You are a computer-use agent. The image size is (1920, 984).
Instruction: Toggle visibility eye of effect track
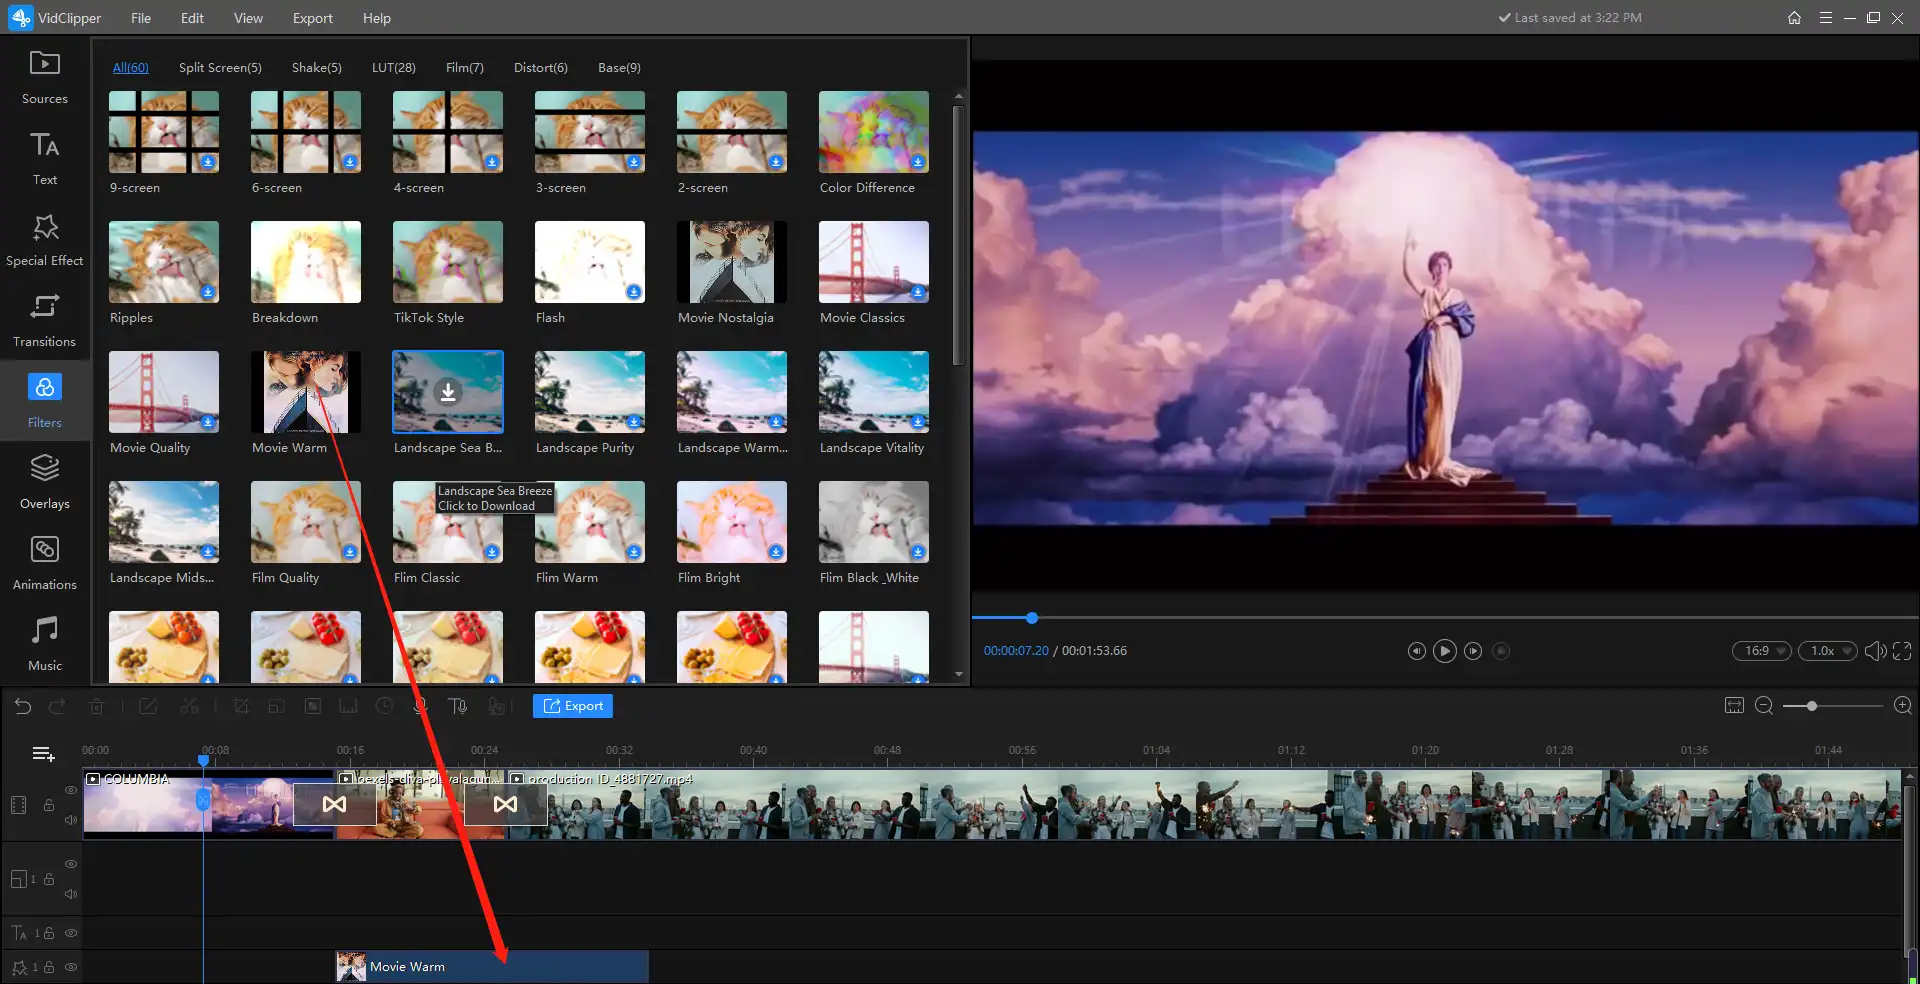[x=71, y=967]
